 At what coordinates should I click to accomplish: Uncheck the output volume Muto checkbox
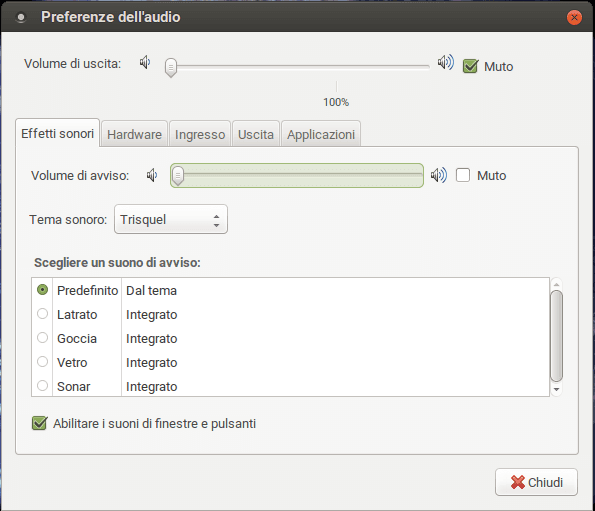tap(471, 66)
